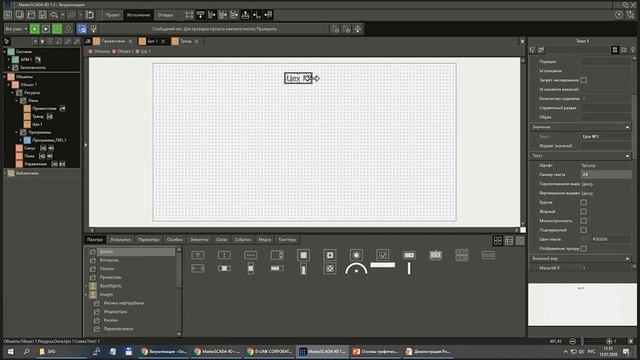Open the Тренд window tab
The height and width of the screenshot is (360, 640).
[x=186, y=41]
